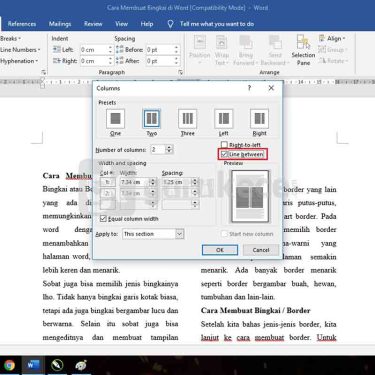Click the Send Backward button
The image size is (375, 375).
tap(275, 50)
